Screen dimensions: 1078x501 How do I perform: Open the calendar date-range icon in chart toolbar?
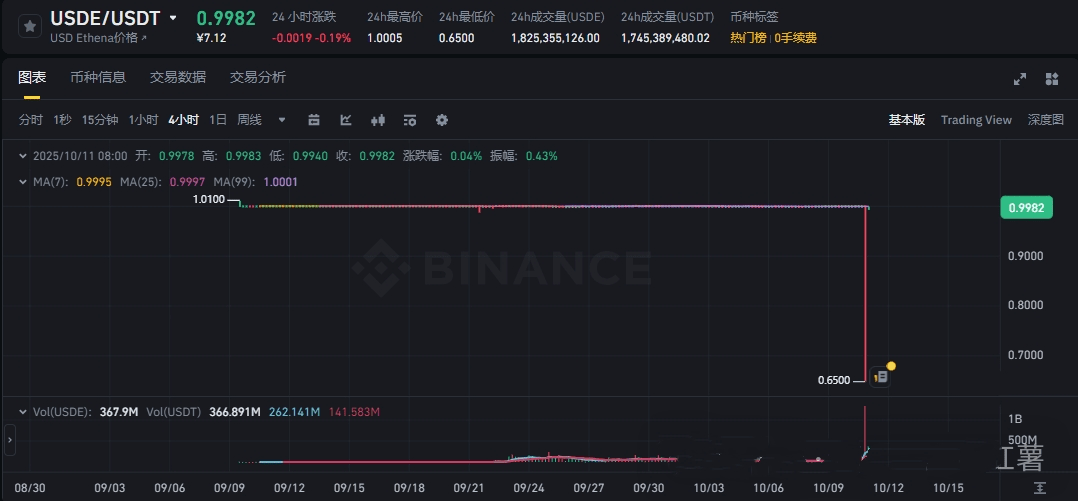point(314,120)
